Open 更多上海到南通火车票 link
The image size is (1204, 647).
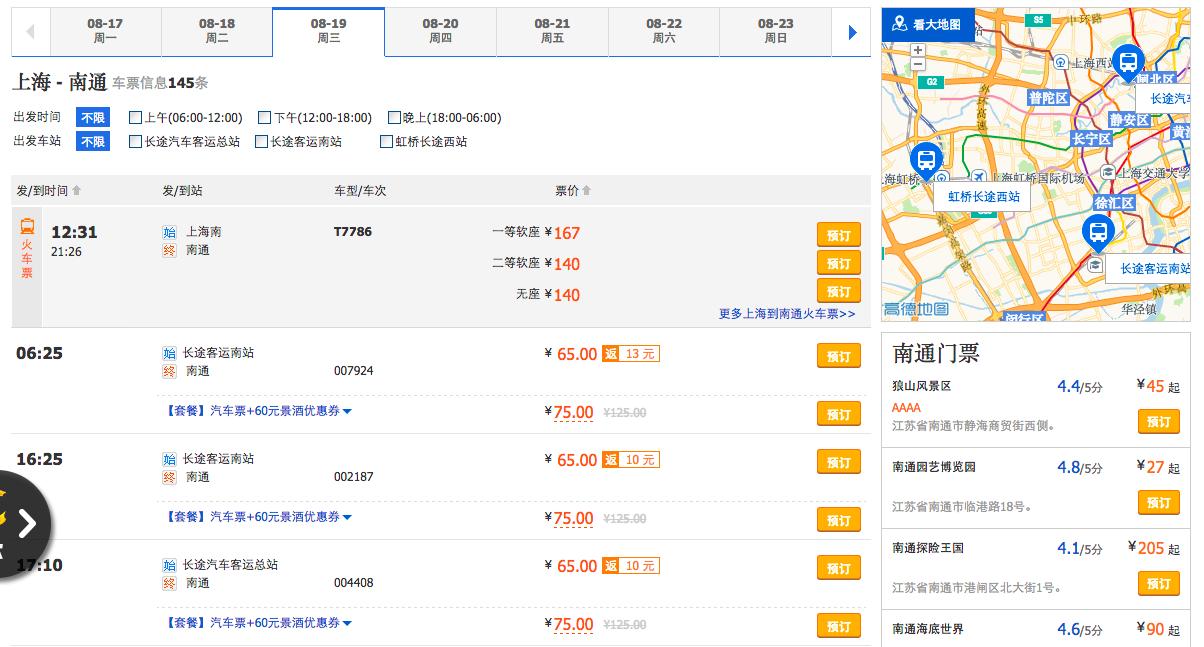pos(786,313)
